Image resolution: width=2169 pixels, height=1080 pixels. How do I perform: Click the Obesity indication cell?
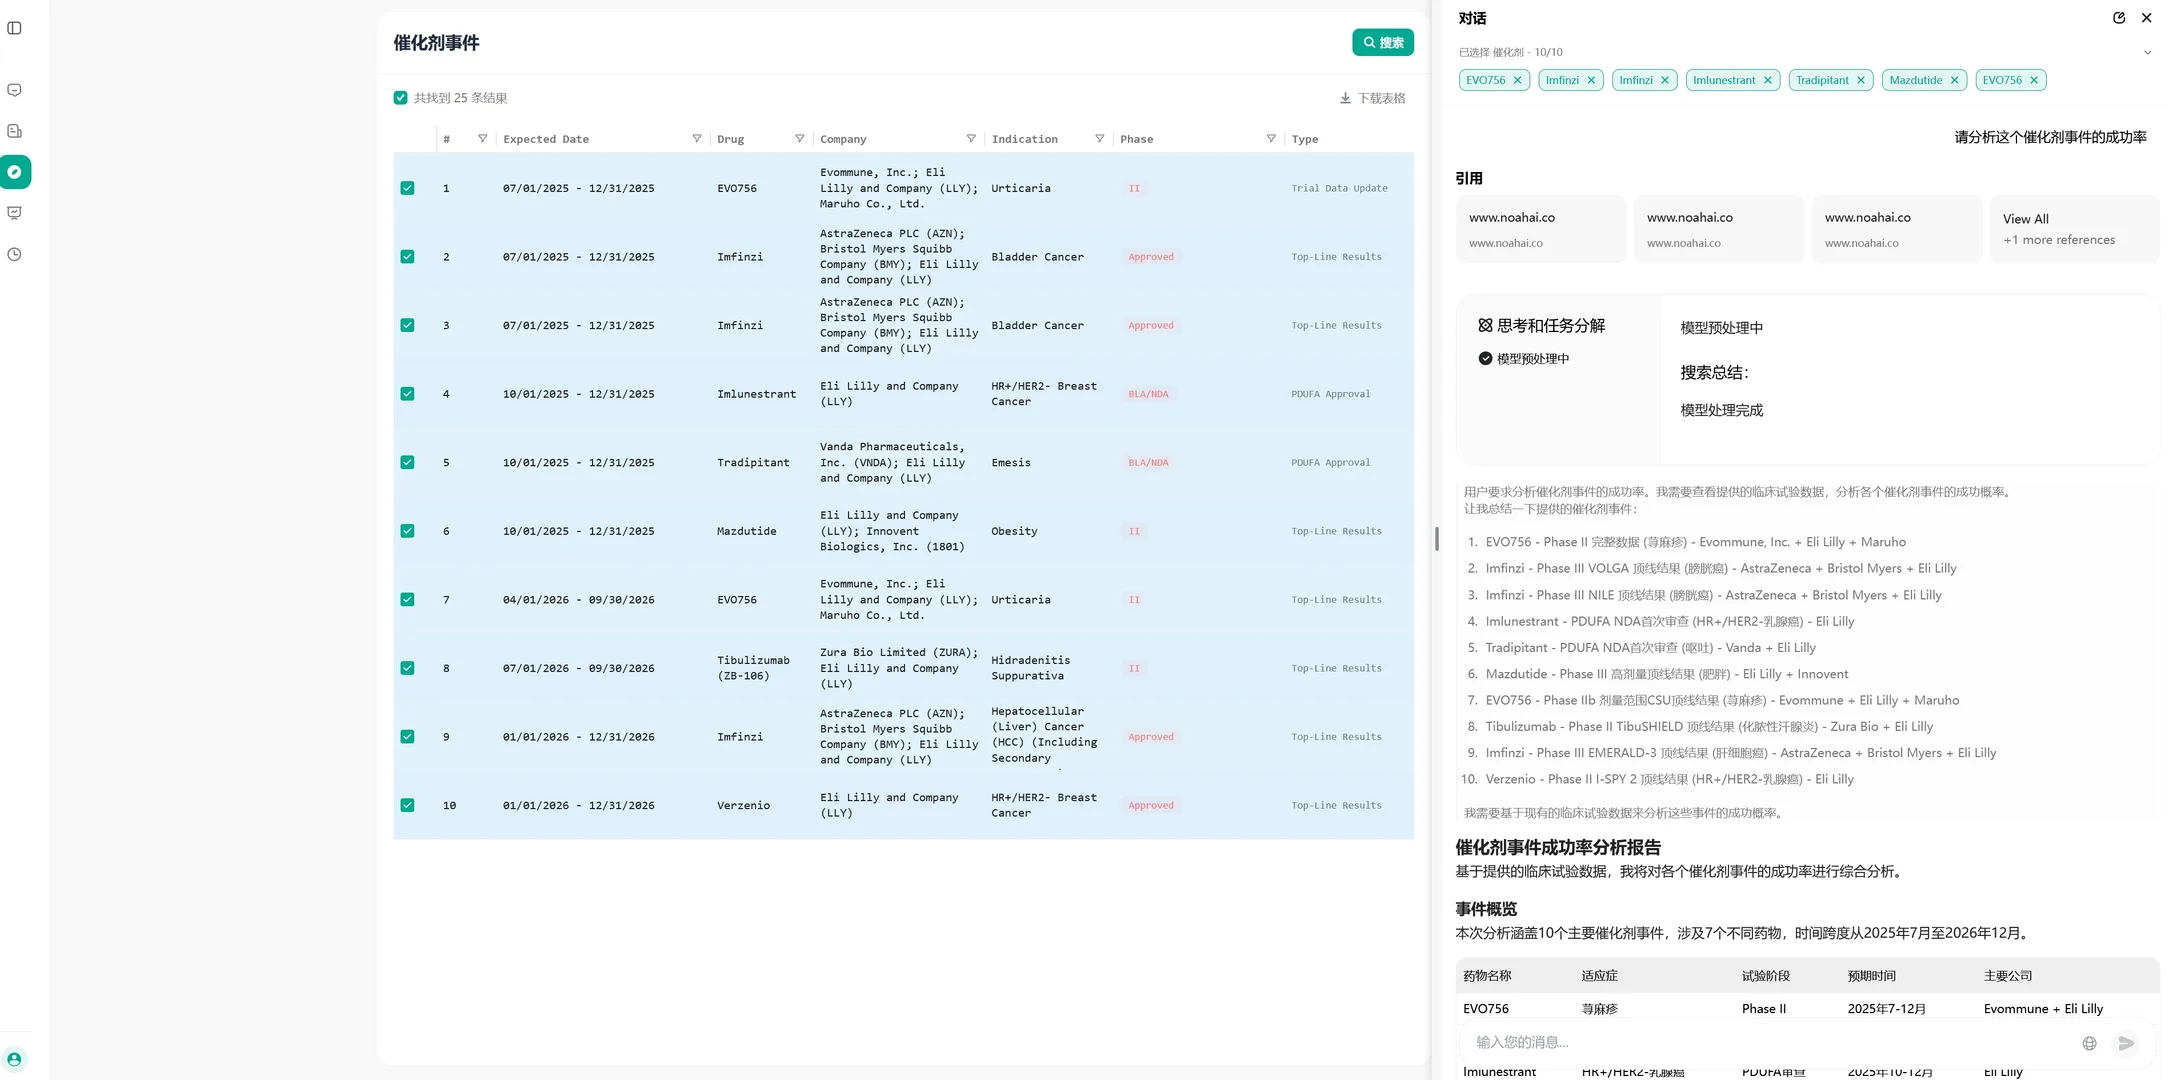[x=1014, y=531]
